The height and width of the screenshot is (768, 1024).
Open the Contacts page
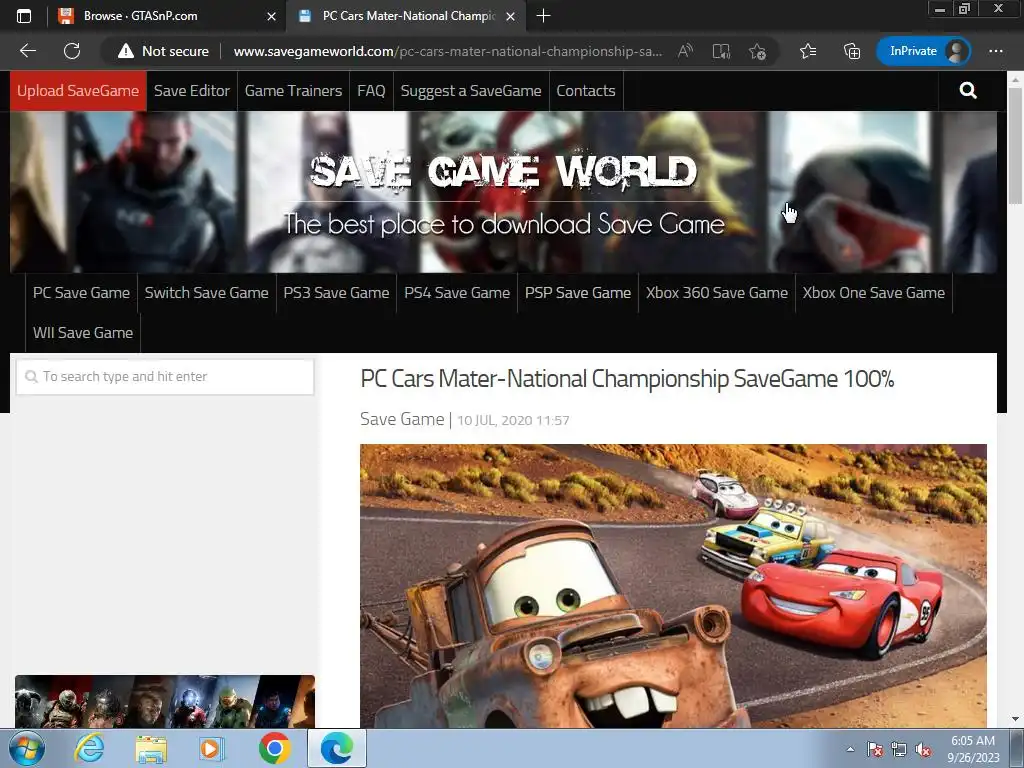586,91
